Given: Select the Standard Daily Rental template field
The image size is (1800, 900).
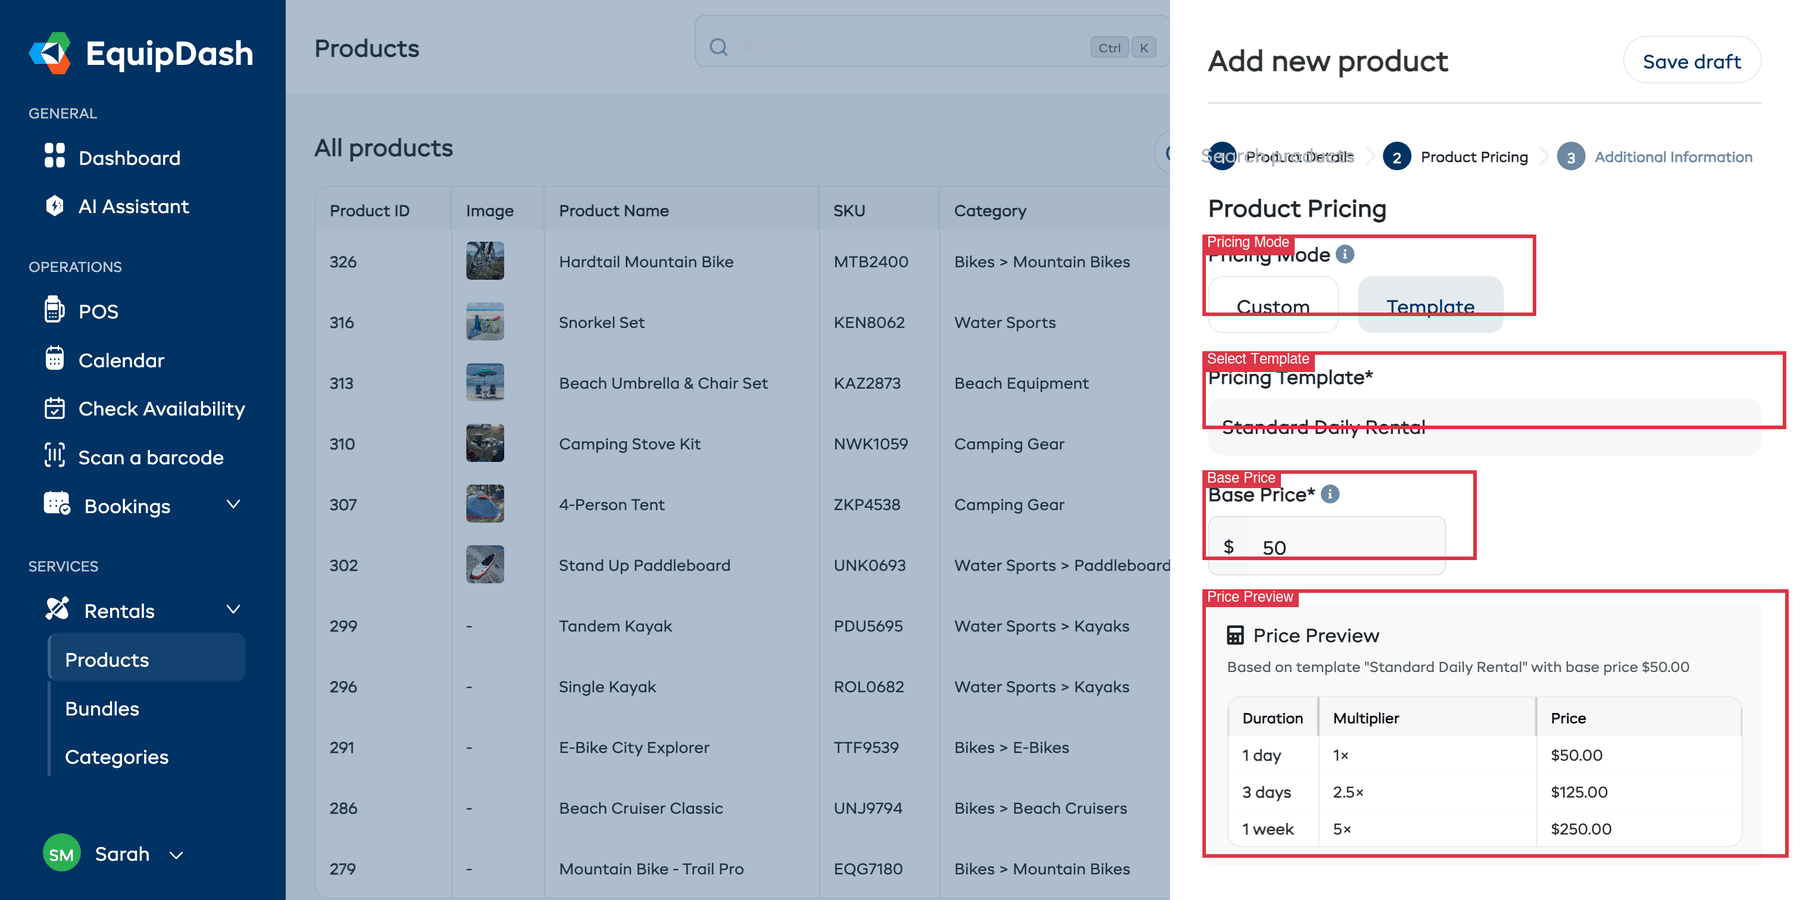Looking at the screenshot, I should [x=1485, y=425].
